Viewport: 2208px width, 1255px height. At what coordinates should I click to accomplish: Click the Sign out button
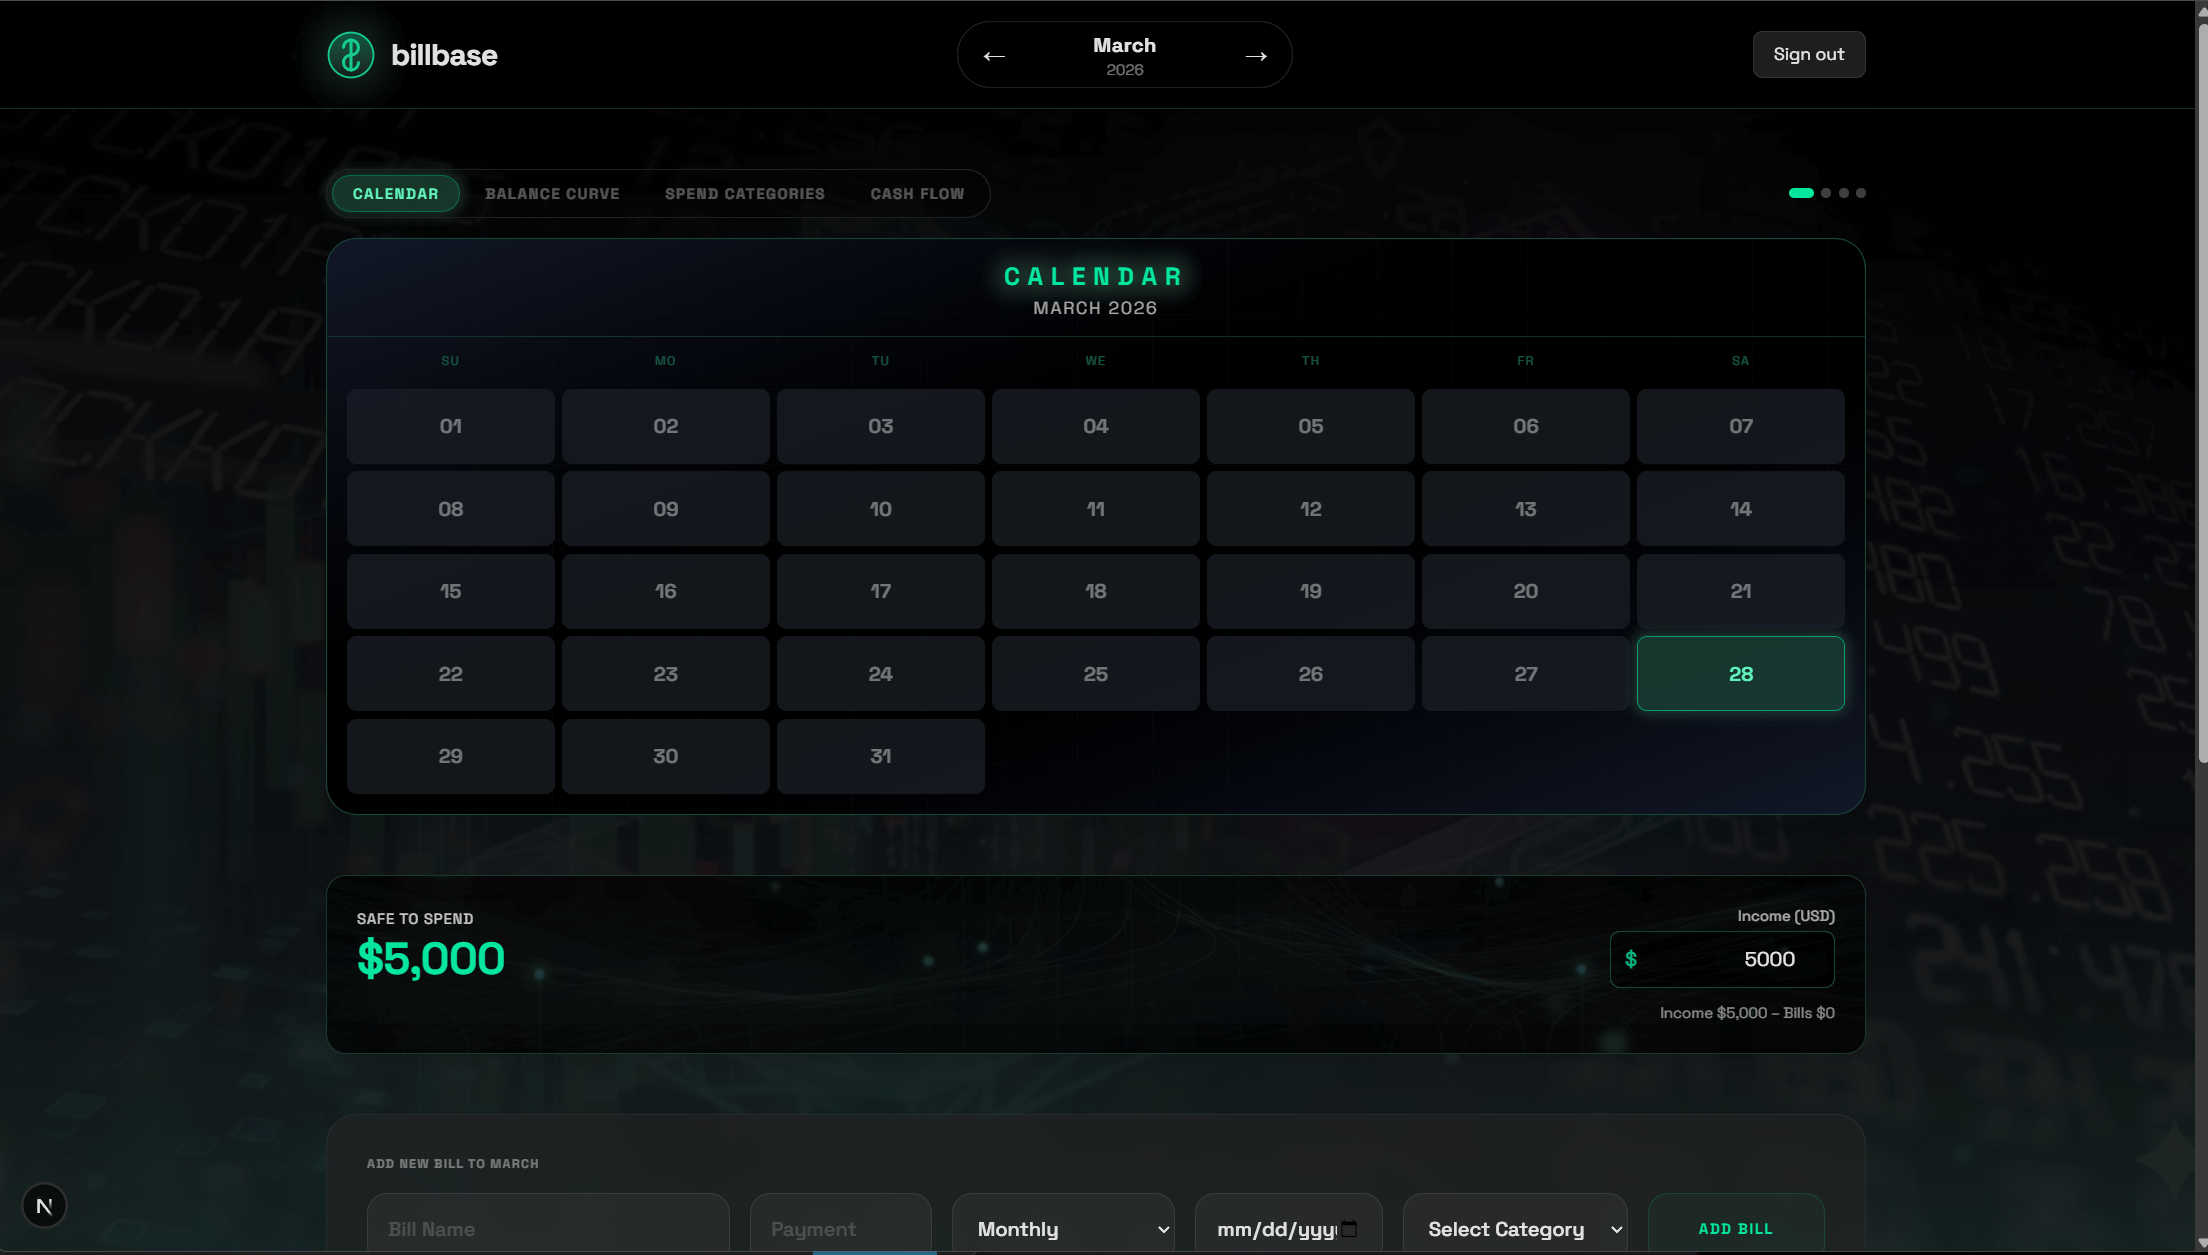pos(1808,55)
